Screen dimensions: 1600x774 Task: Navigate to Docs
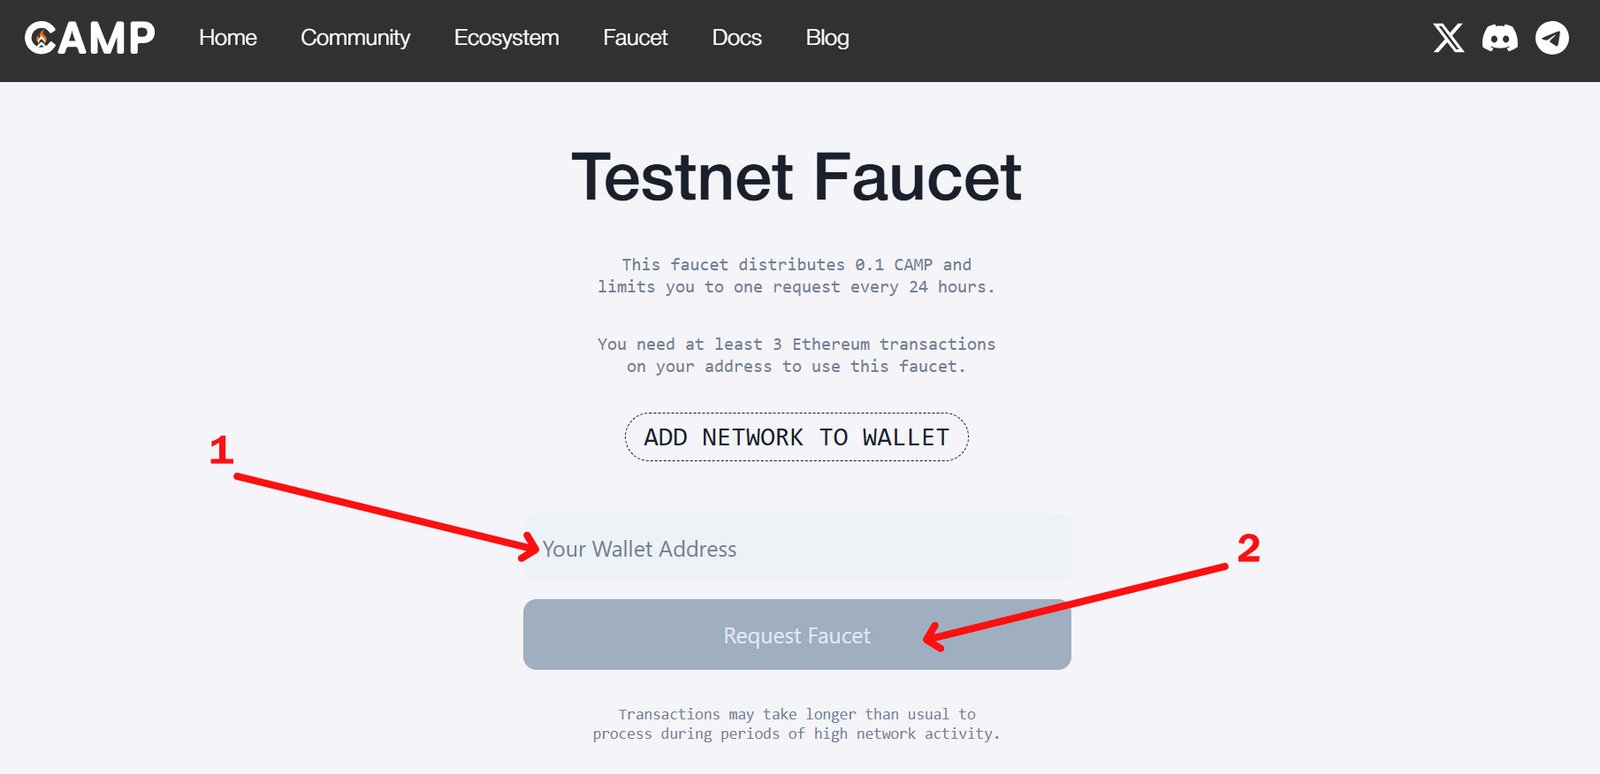(737, 38)
